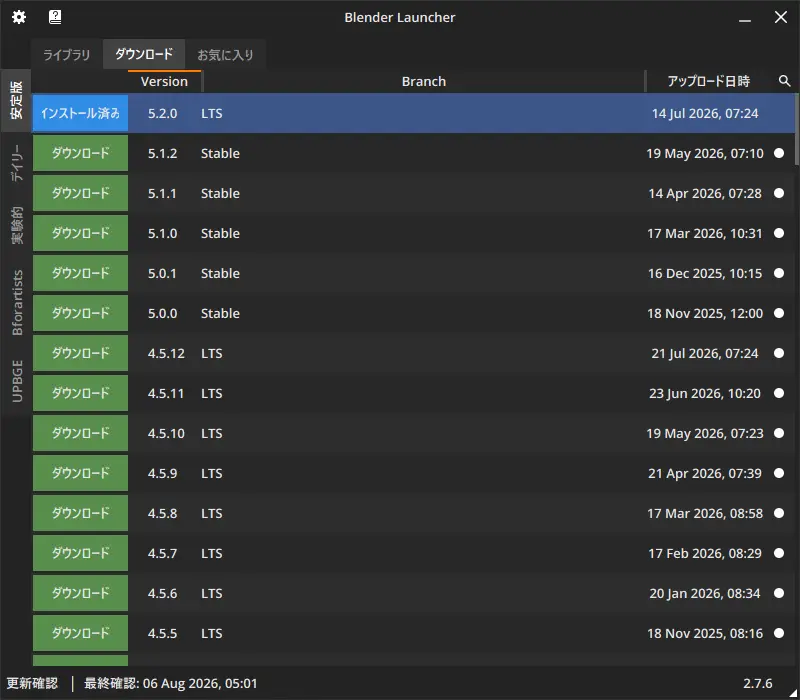Click the 5.2.0 version number
The height and width of the screenshot is (700, 800).
pyautogui.click(x=163, y=113)
